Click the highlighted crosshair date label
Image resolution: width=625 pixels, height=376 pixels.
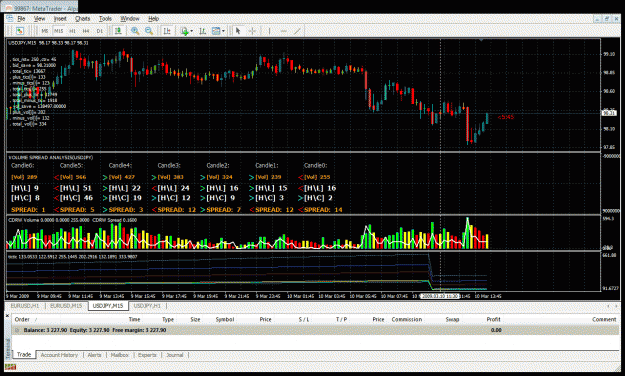(x=440, y=296)
